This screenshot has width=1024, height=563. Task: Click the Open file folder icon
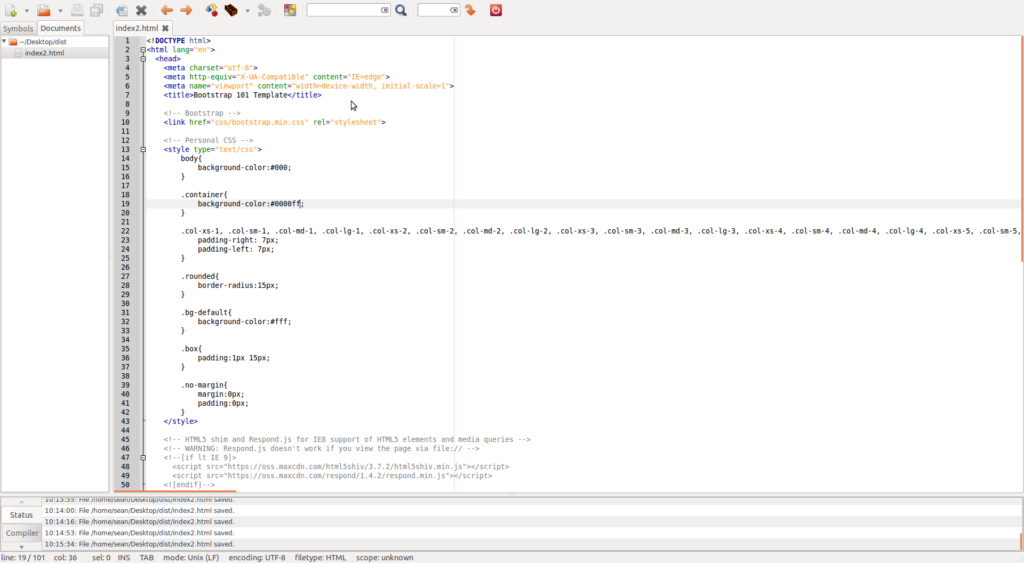(x=44, y=10)
